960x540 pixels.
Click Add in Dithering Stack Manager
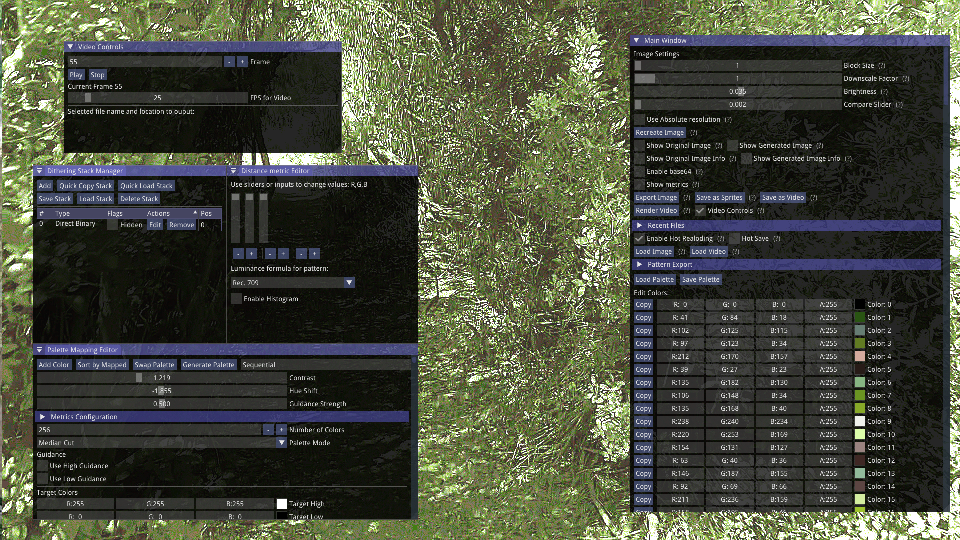click(x=45, y=186)
